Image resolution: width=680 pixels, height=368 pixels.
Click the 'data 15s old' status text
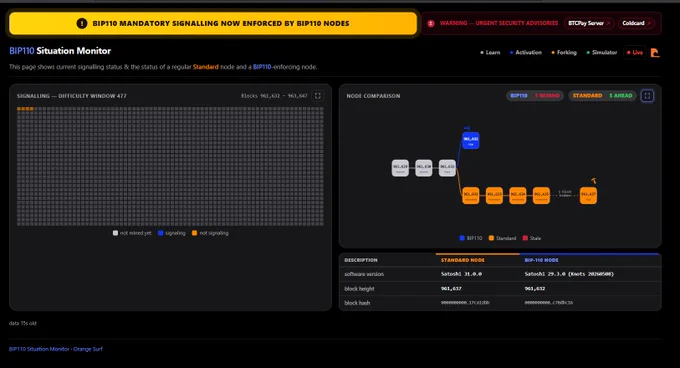coord(23,323)
